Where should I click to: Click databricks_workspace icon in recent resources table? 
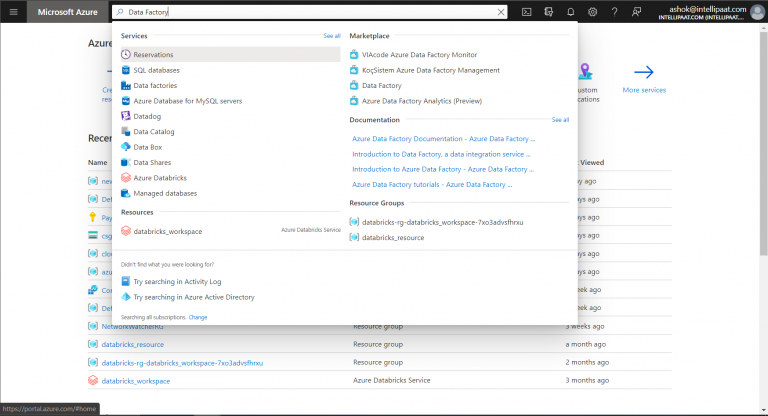pos(93,380)
